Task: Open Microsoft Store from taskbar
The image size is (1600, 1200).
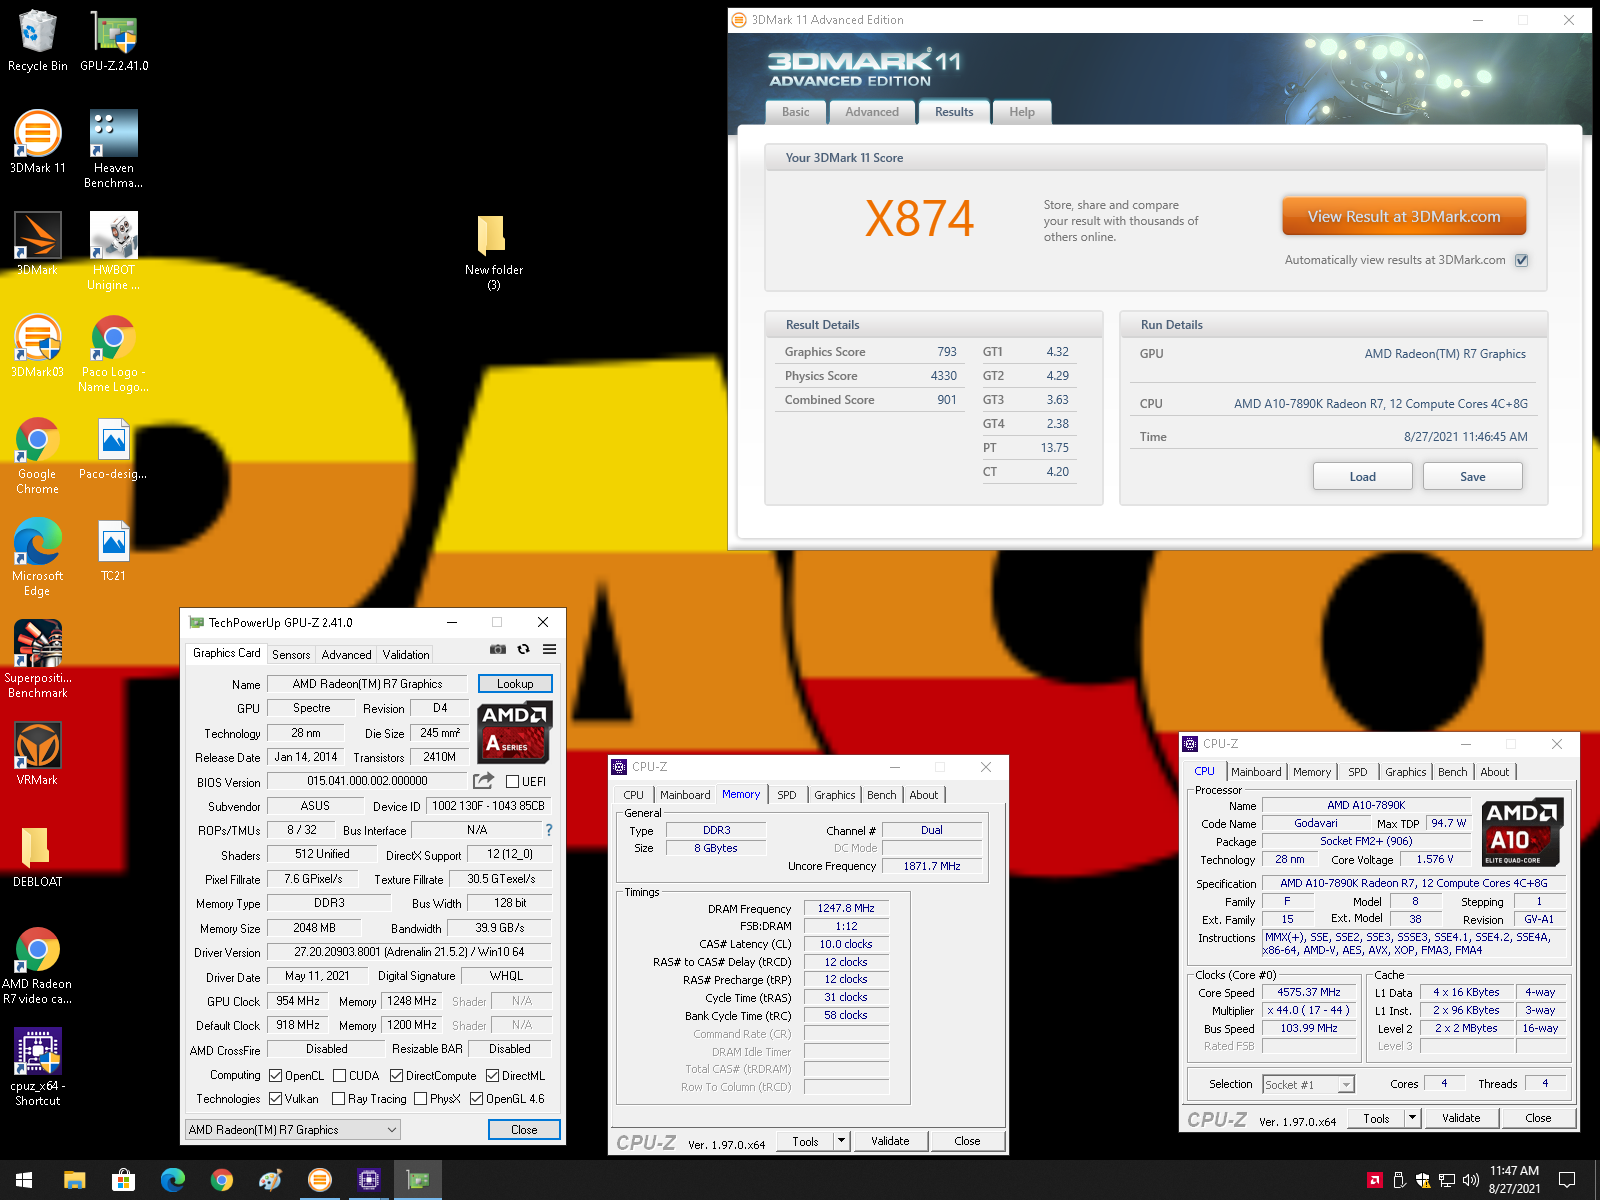Action: pyautogui.click(x=123, y=1180)
